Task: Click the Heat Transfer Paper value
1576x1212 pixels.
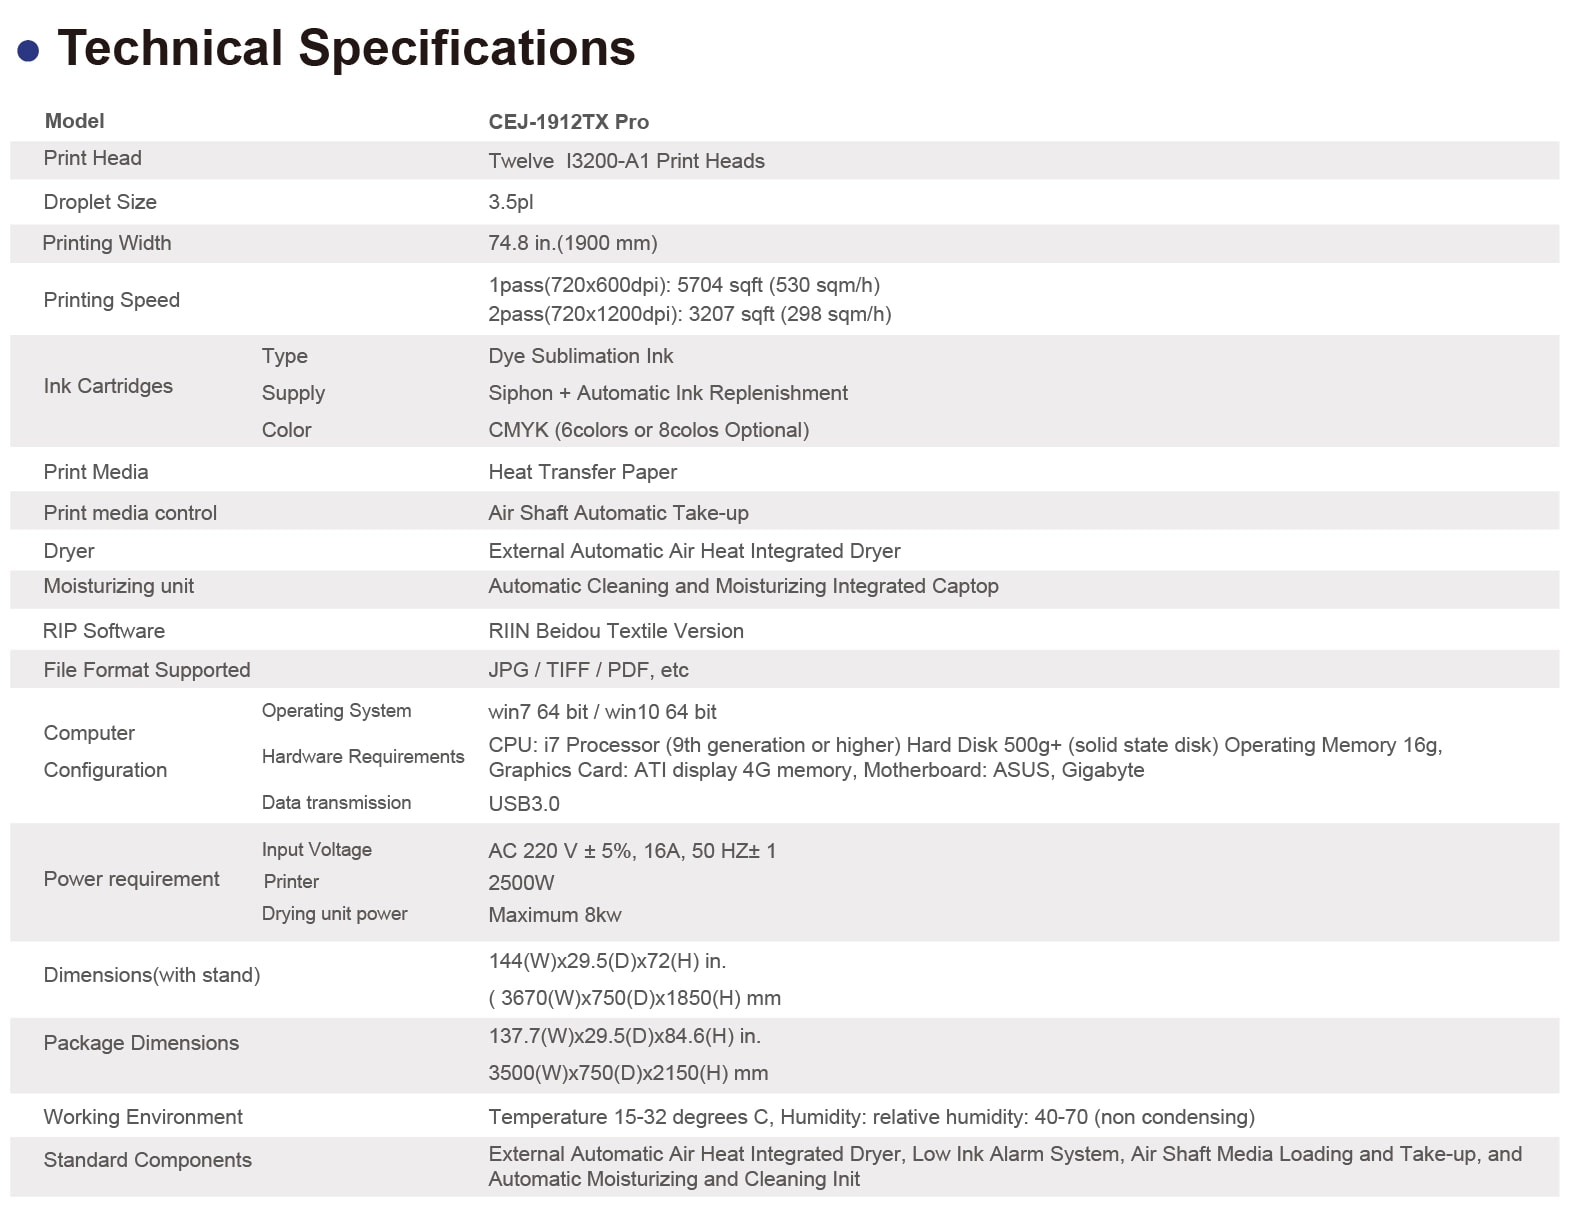Action: pyautogui.click(x=582, y=472)
